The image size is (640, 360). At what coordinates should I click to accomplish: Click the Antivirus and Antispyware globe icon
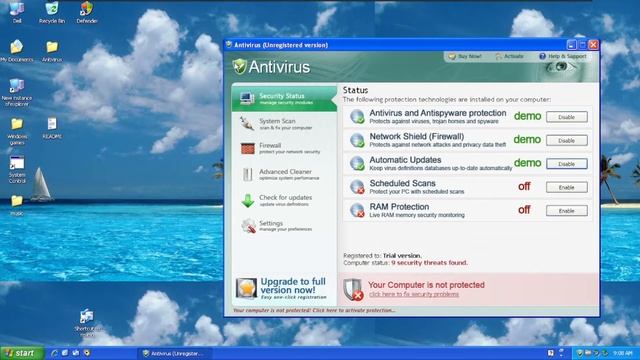pyautogui.click(x=357, y=117)
